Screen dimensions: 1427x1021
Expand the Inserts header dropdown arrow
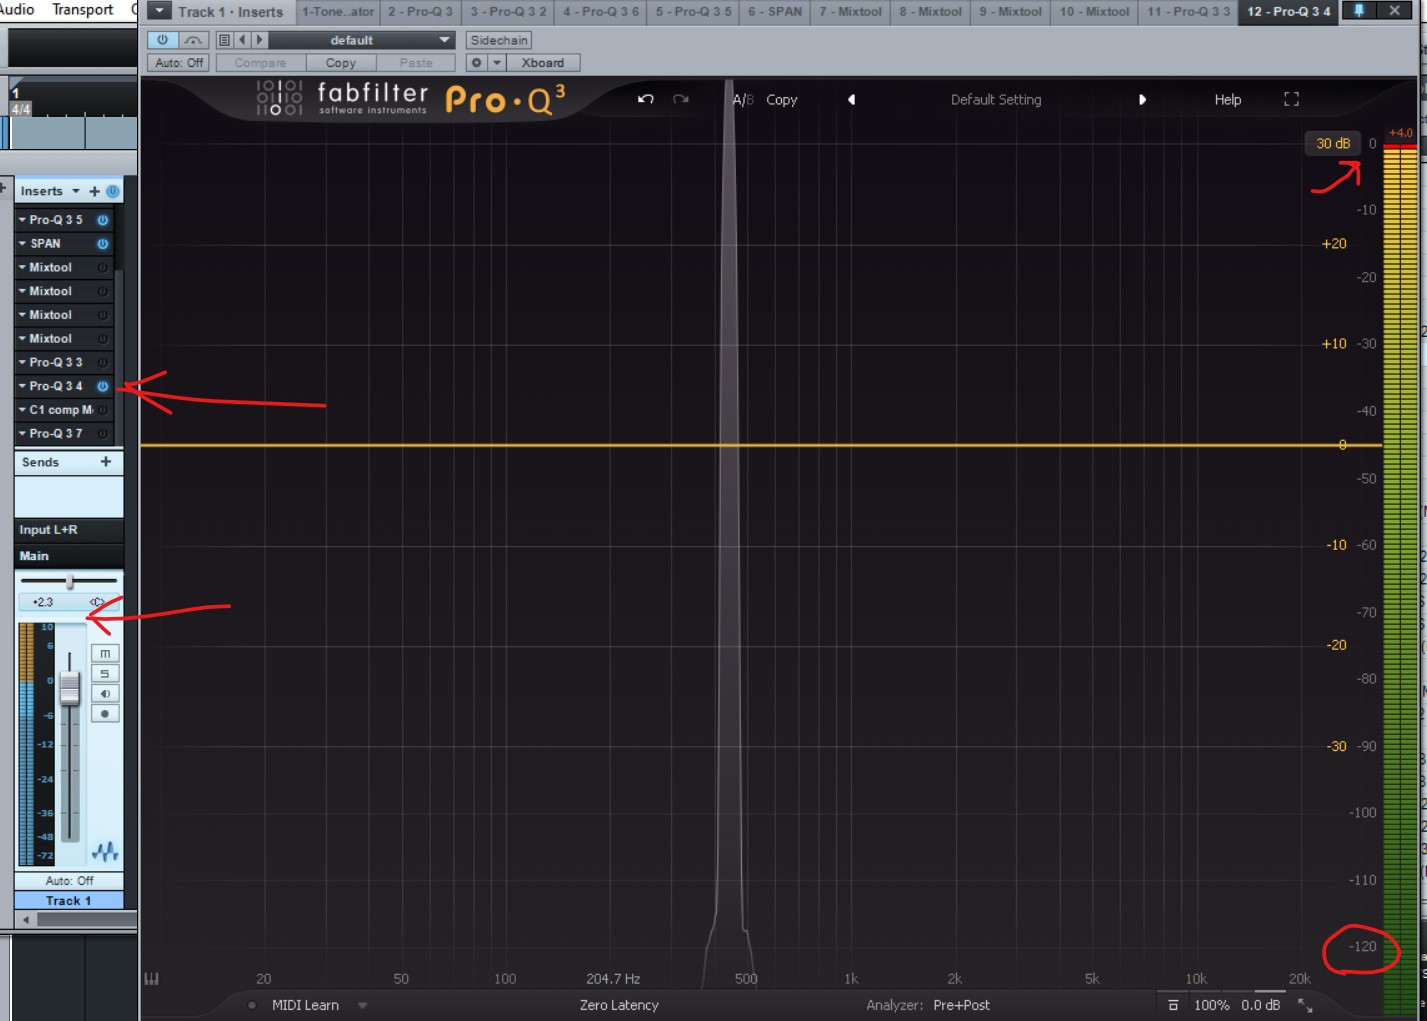[76, 191]
